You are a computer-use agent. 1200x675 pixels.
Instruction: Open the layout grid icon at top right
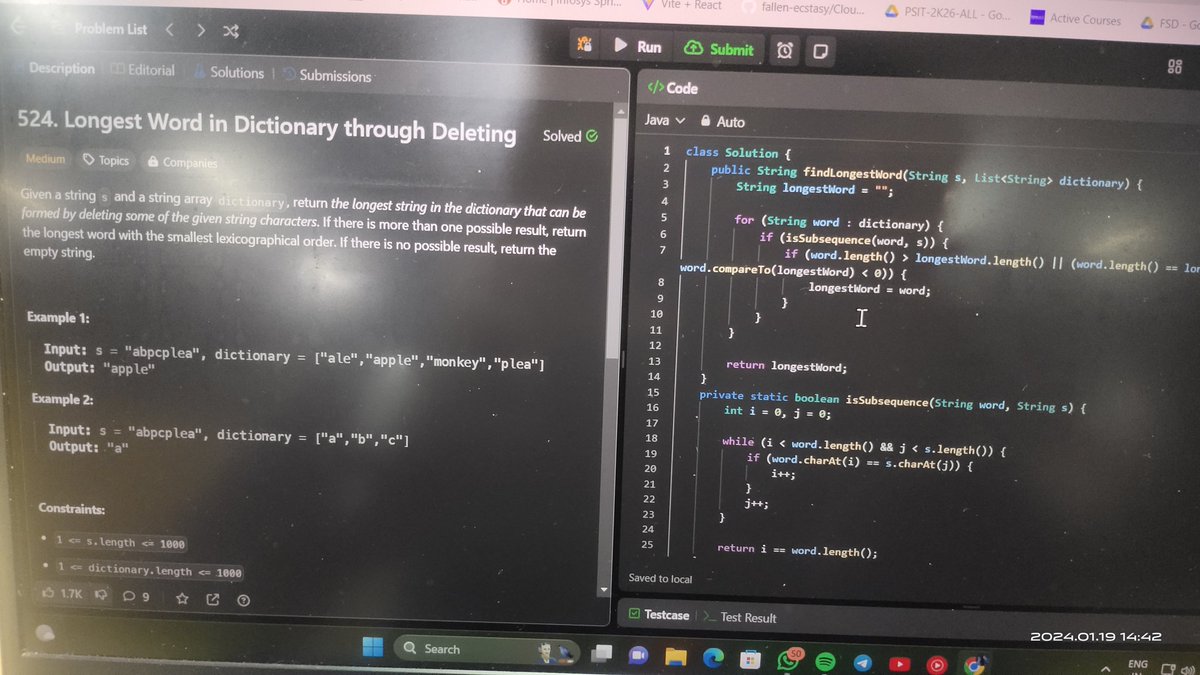1175,66
